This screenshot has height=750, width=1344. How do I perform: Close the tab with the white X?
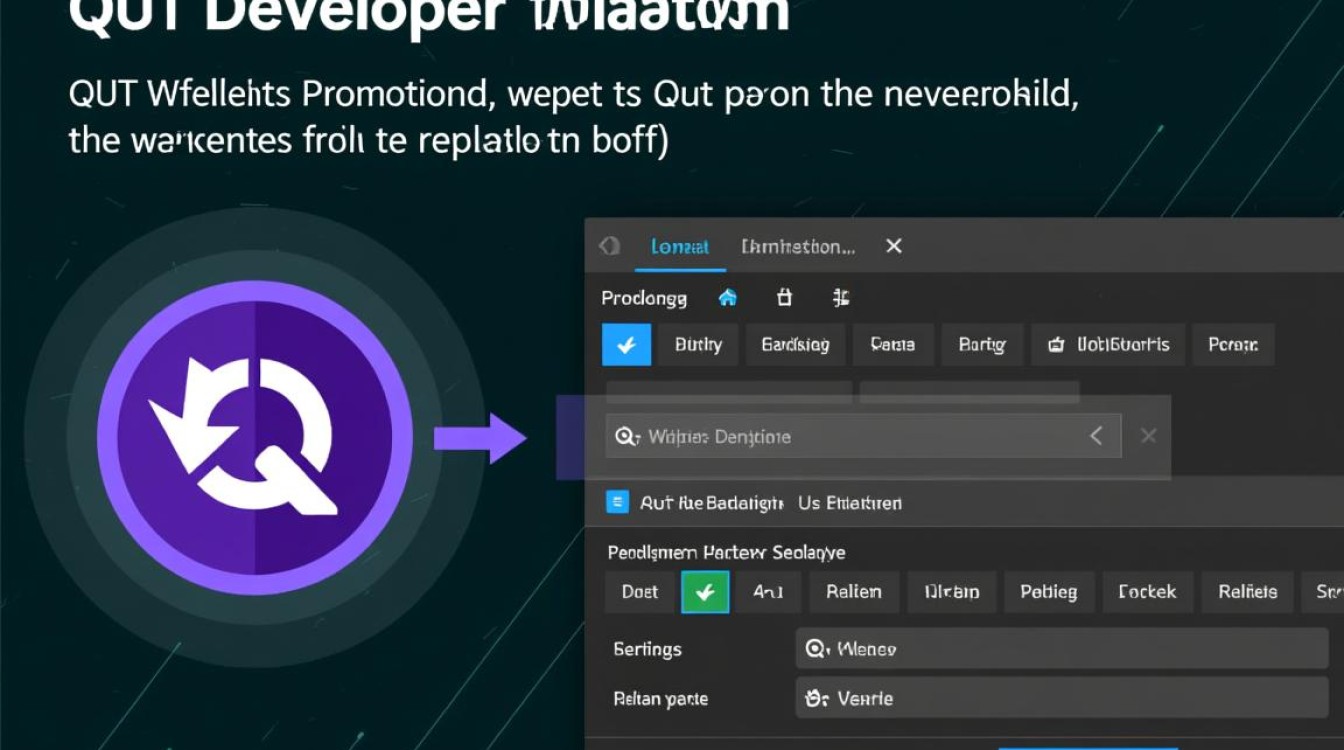894,246
